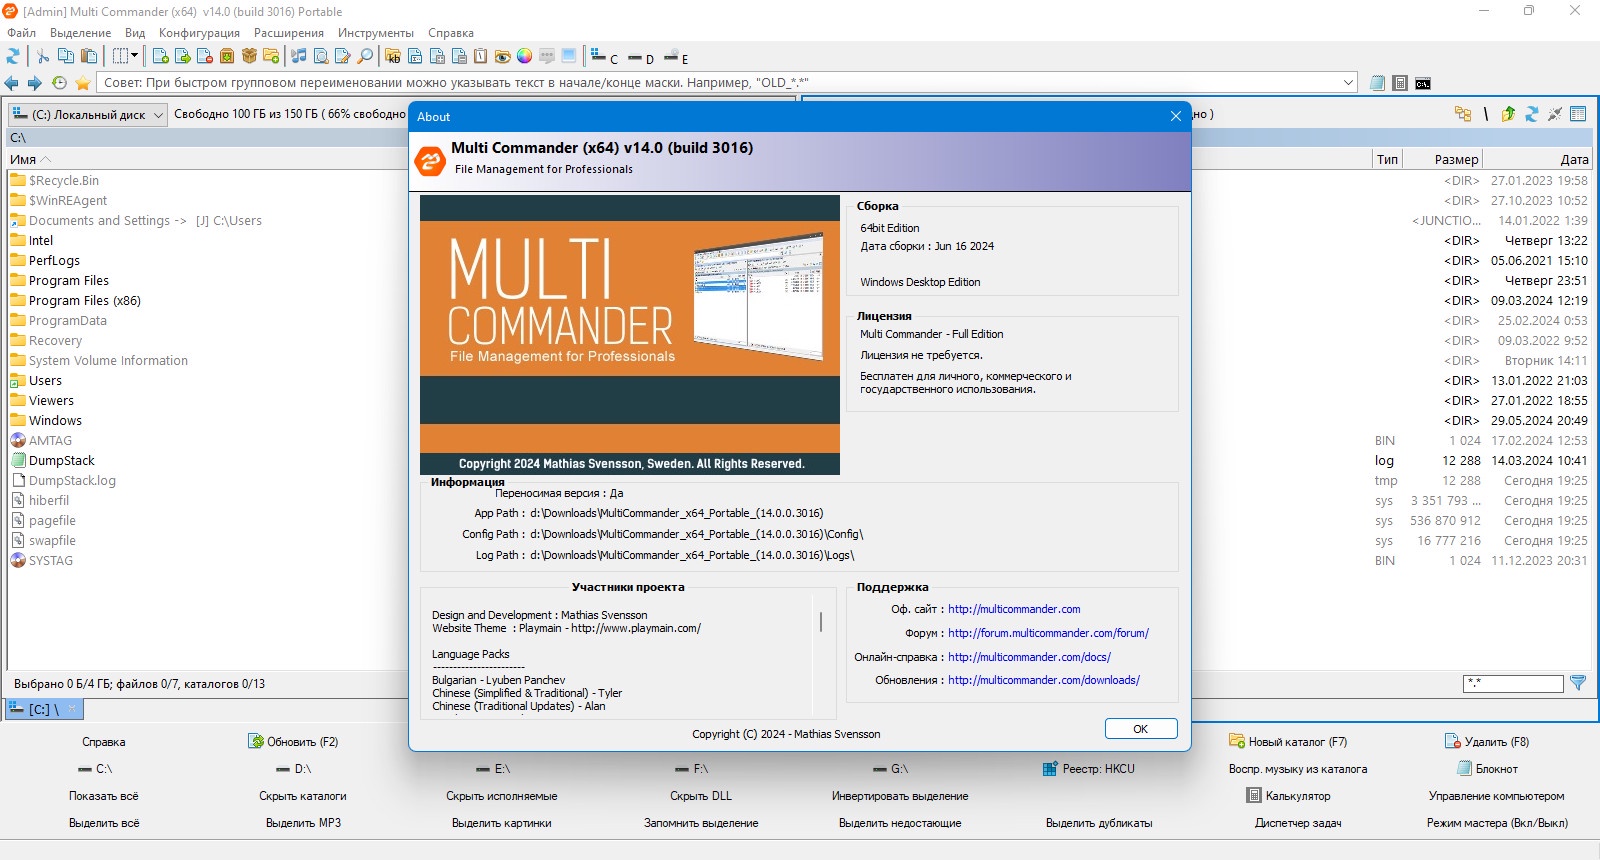Click the music notes audio tools icon
1600x860 pixels.
[298, 56]
